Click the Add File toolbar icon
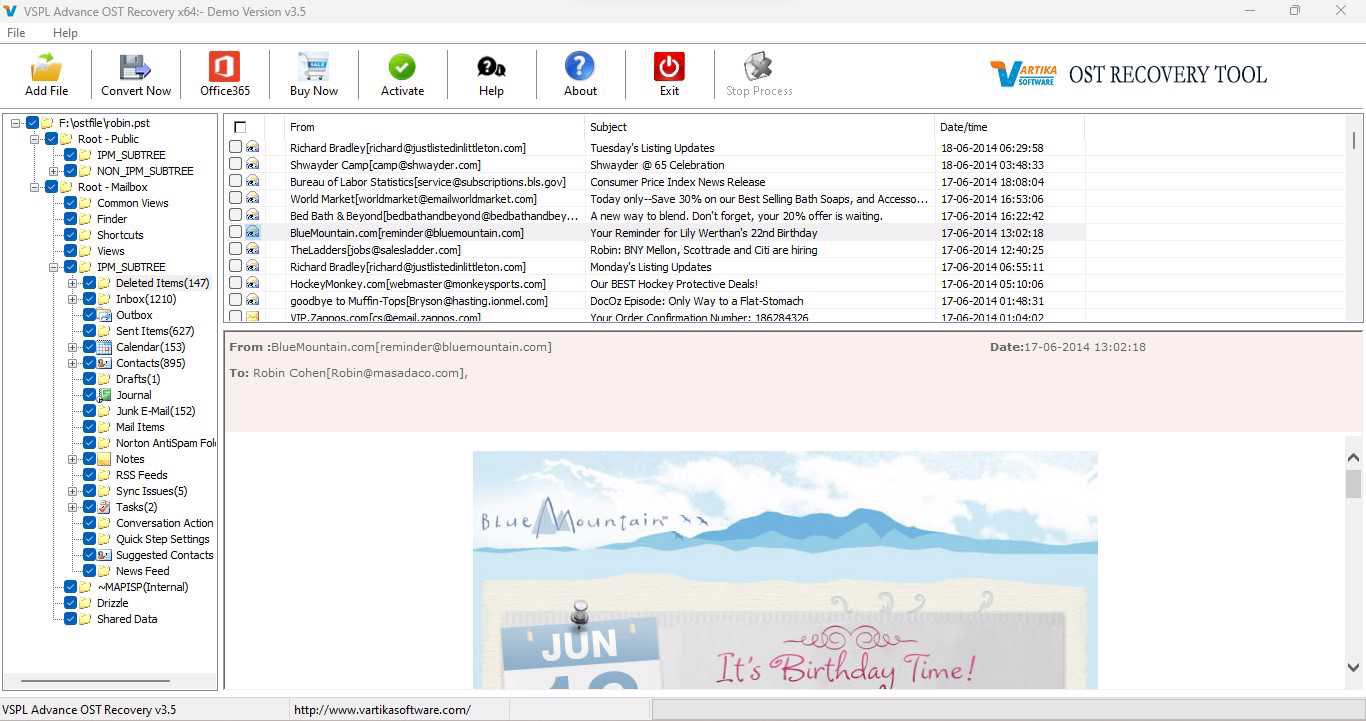The width and height of the screenshot is (1366, 721). (47, 67)
